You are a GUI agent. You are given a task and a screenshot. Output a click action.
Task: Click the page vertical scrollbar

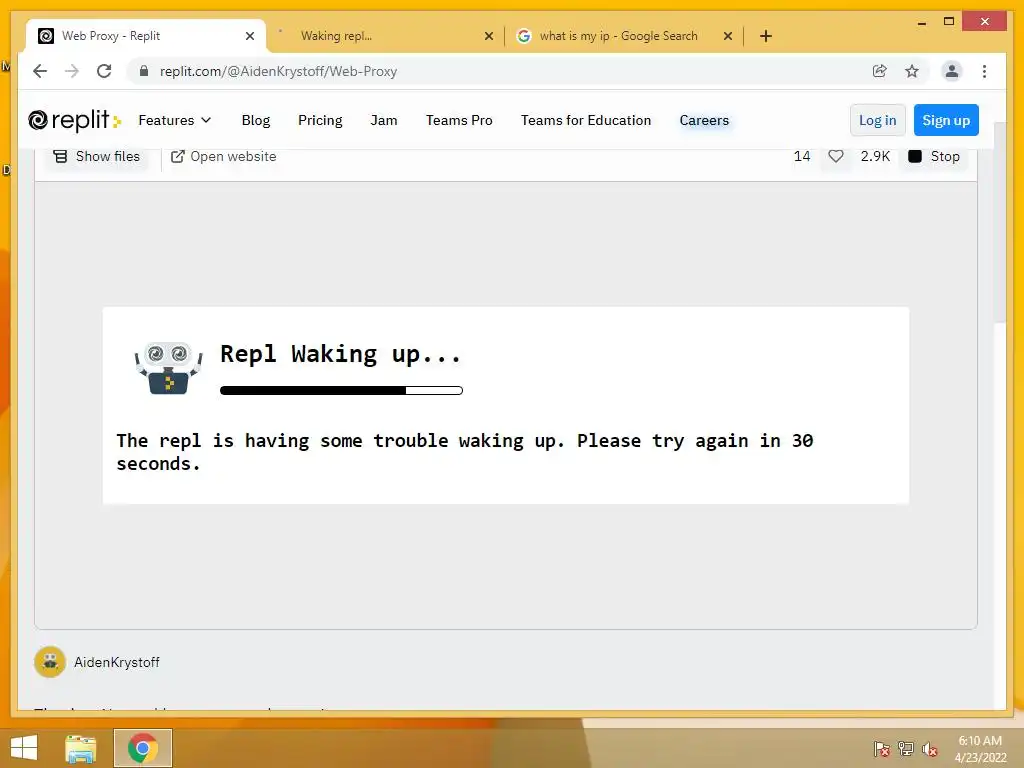click(999, 222)
